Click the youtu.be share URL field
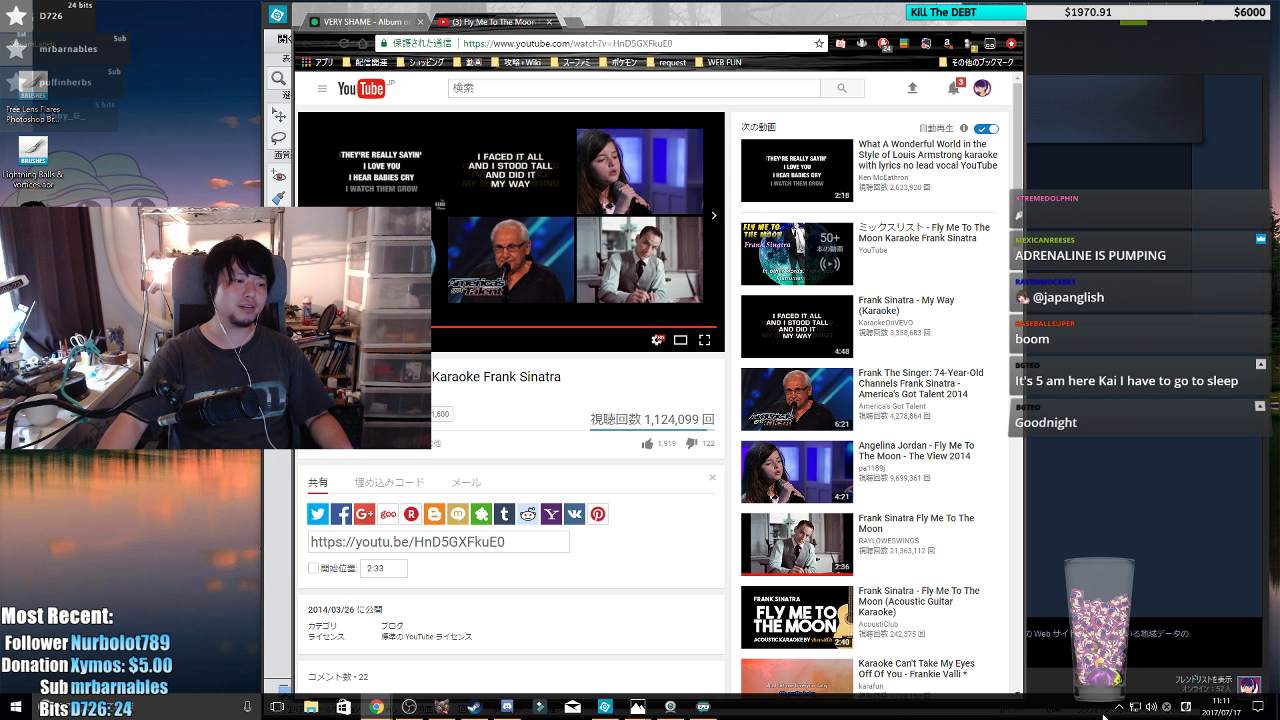This screenshot has height=720, width=1280. point(438,542)
